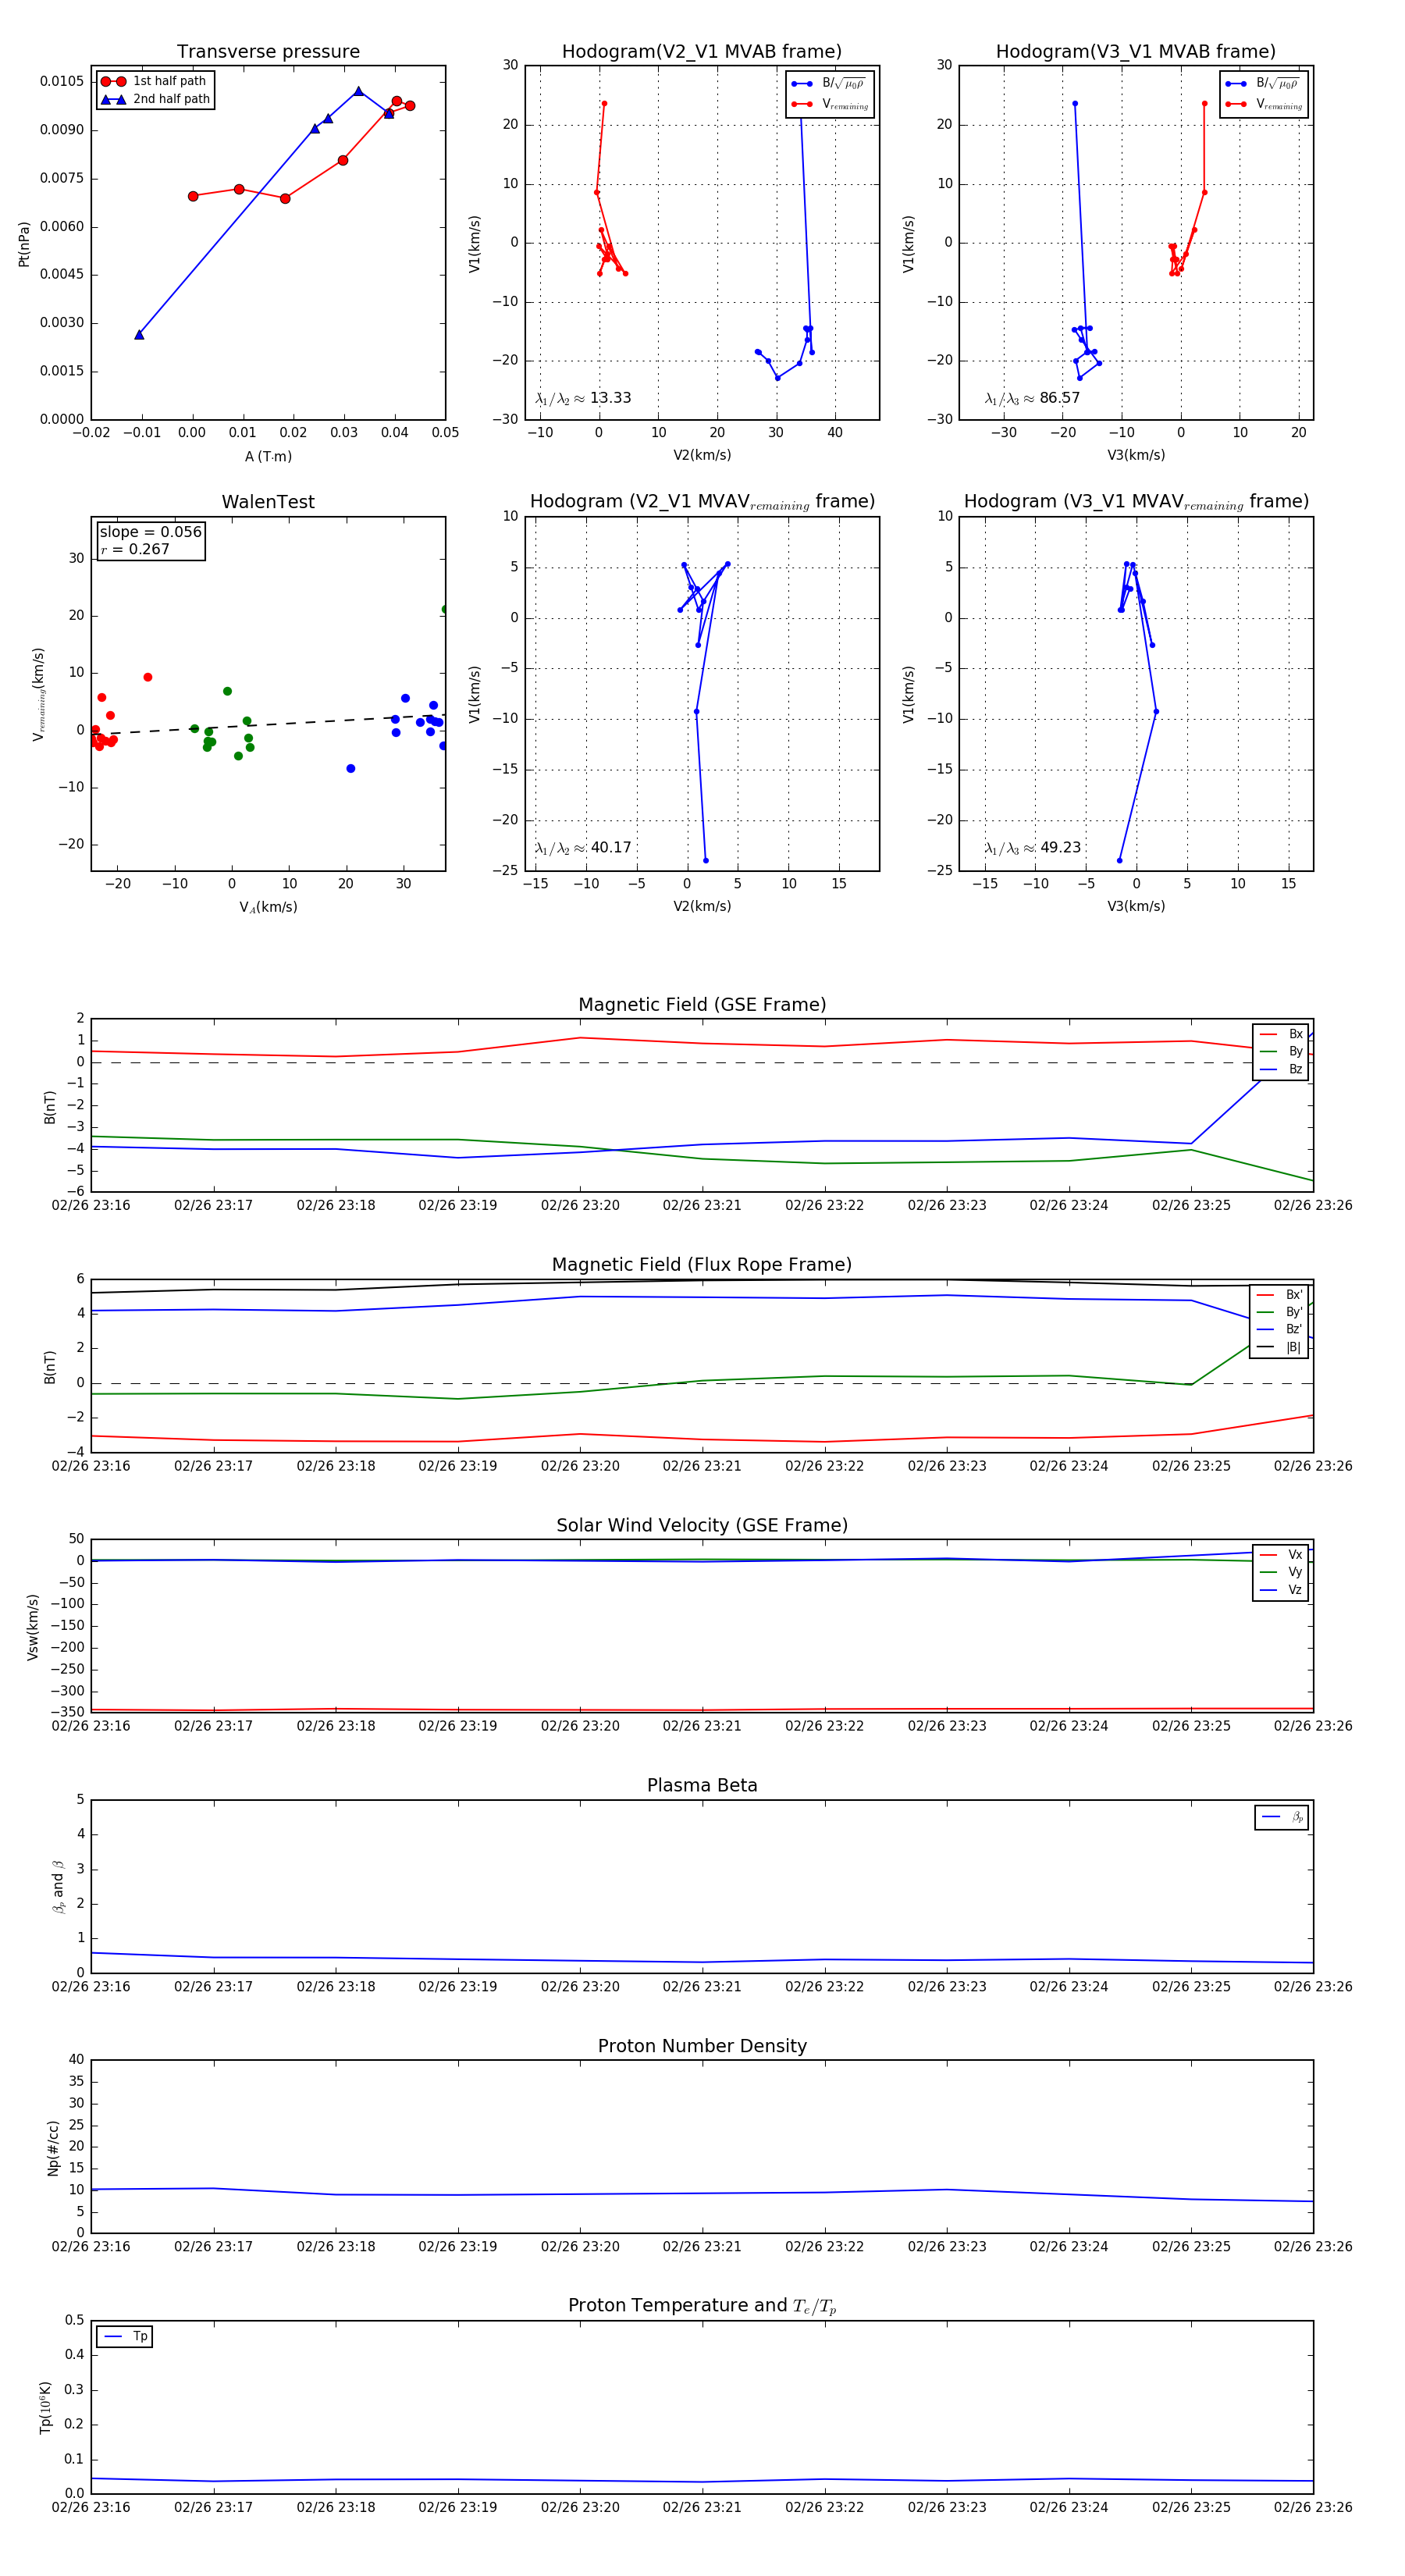Select the Vz legend entry
Screen dimensions: 1405x2576
pos(1281,1590)
